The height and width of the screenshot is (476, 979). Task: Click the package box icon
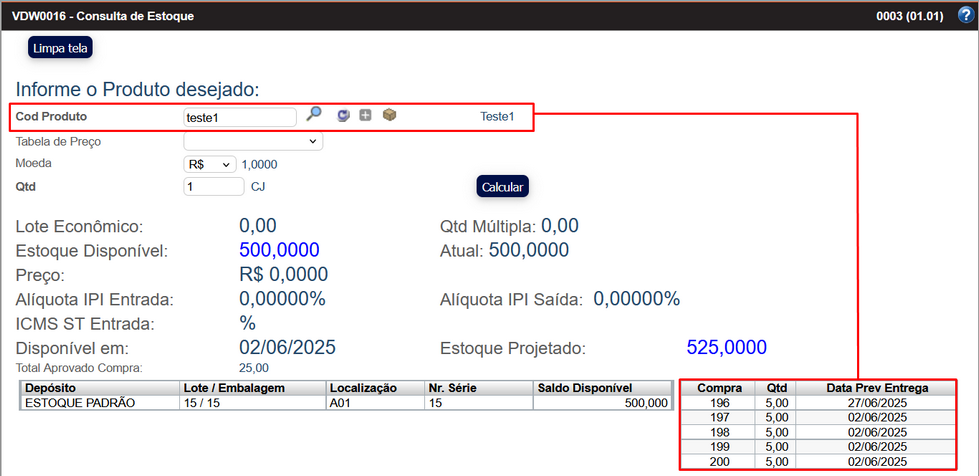point(389,116)
